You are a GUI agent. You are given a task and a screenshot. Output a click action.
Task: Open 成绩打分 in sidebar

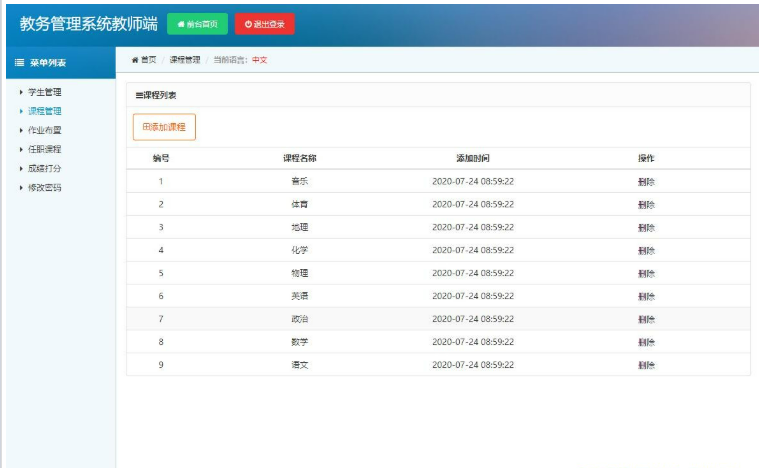45,168
